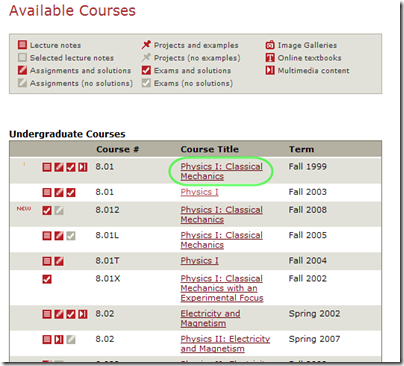Click the Image Galleries camera icon in the legend
This screenshot has height=366, width=404.
tap(270, 45)
